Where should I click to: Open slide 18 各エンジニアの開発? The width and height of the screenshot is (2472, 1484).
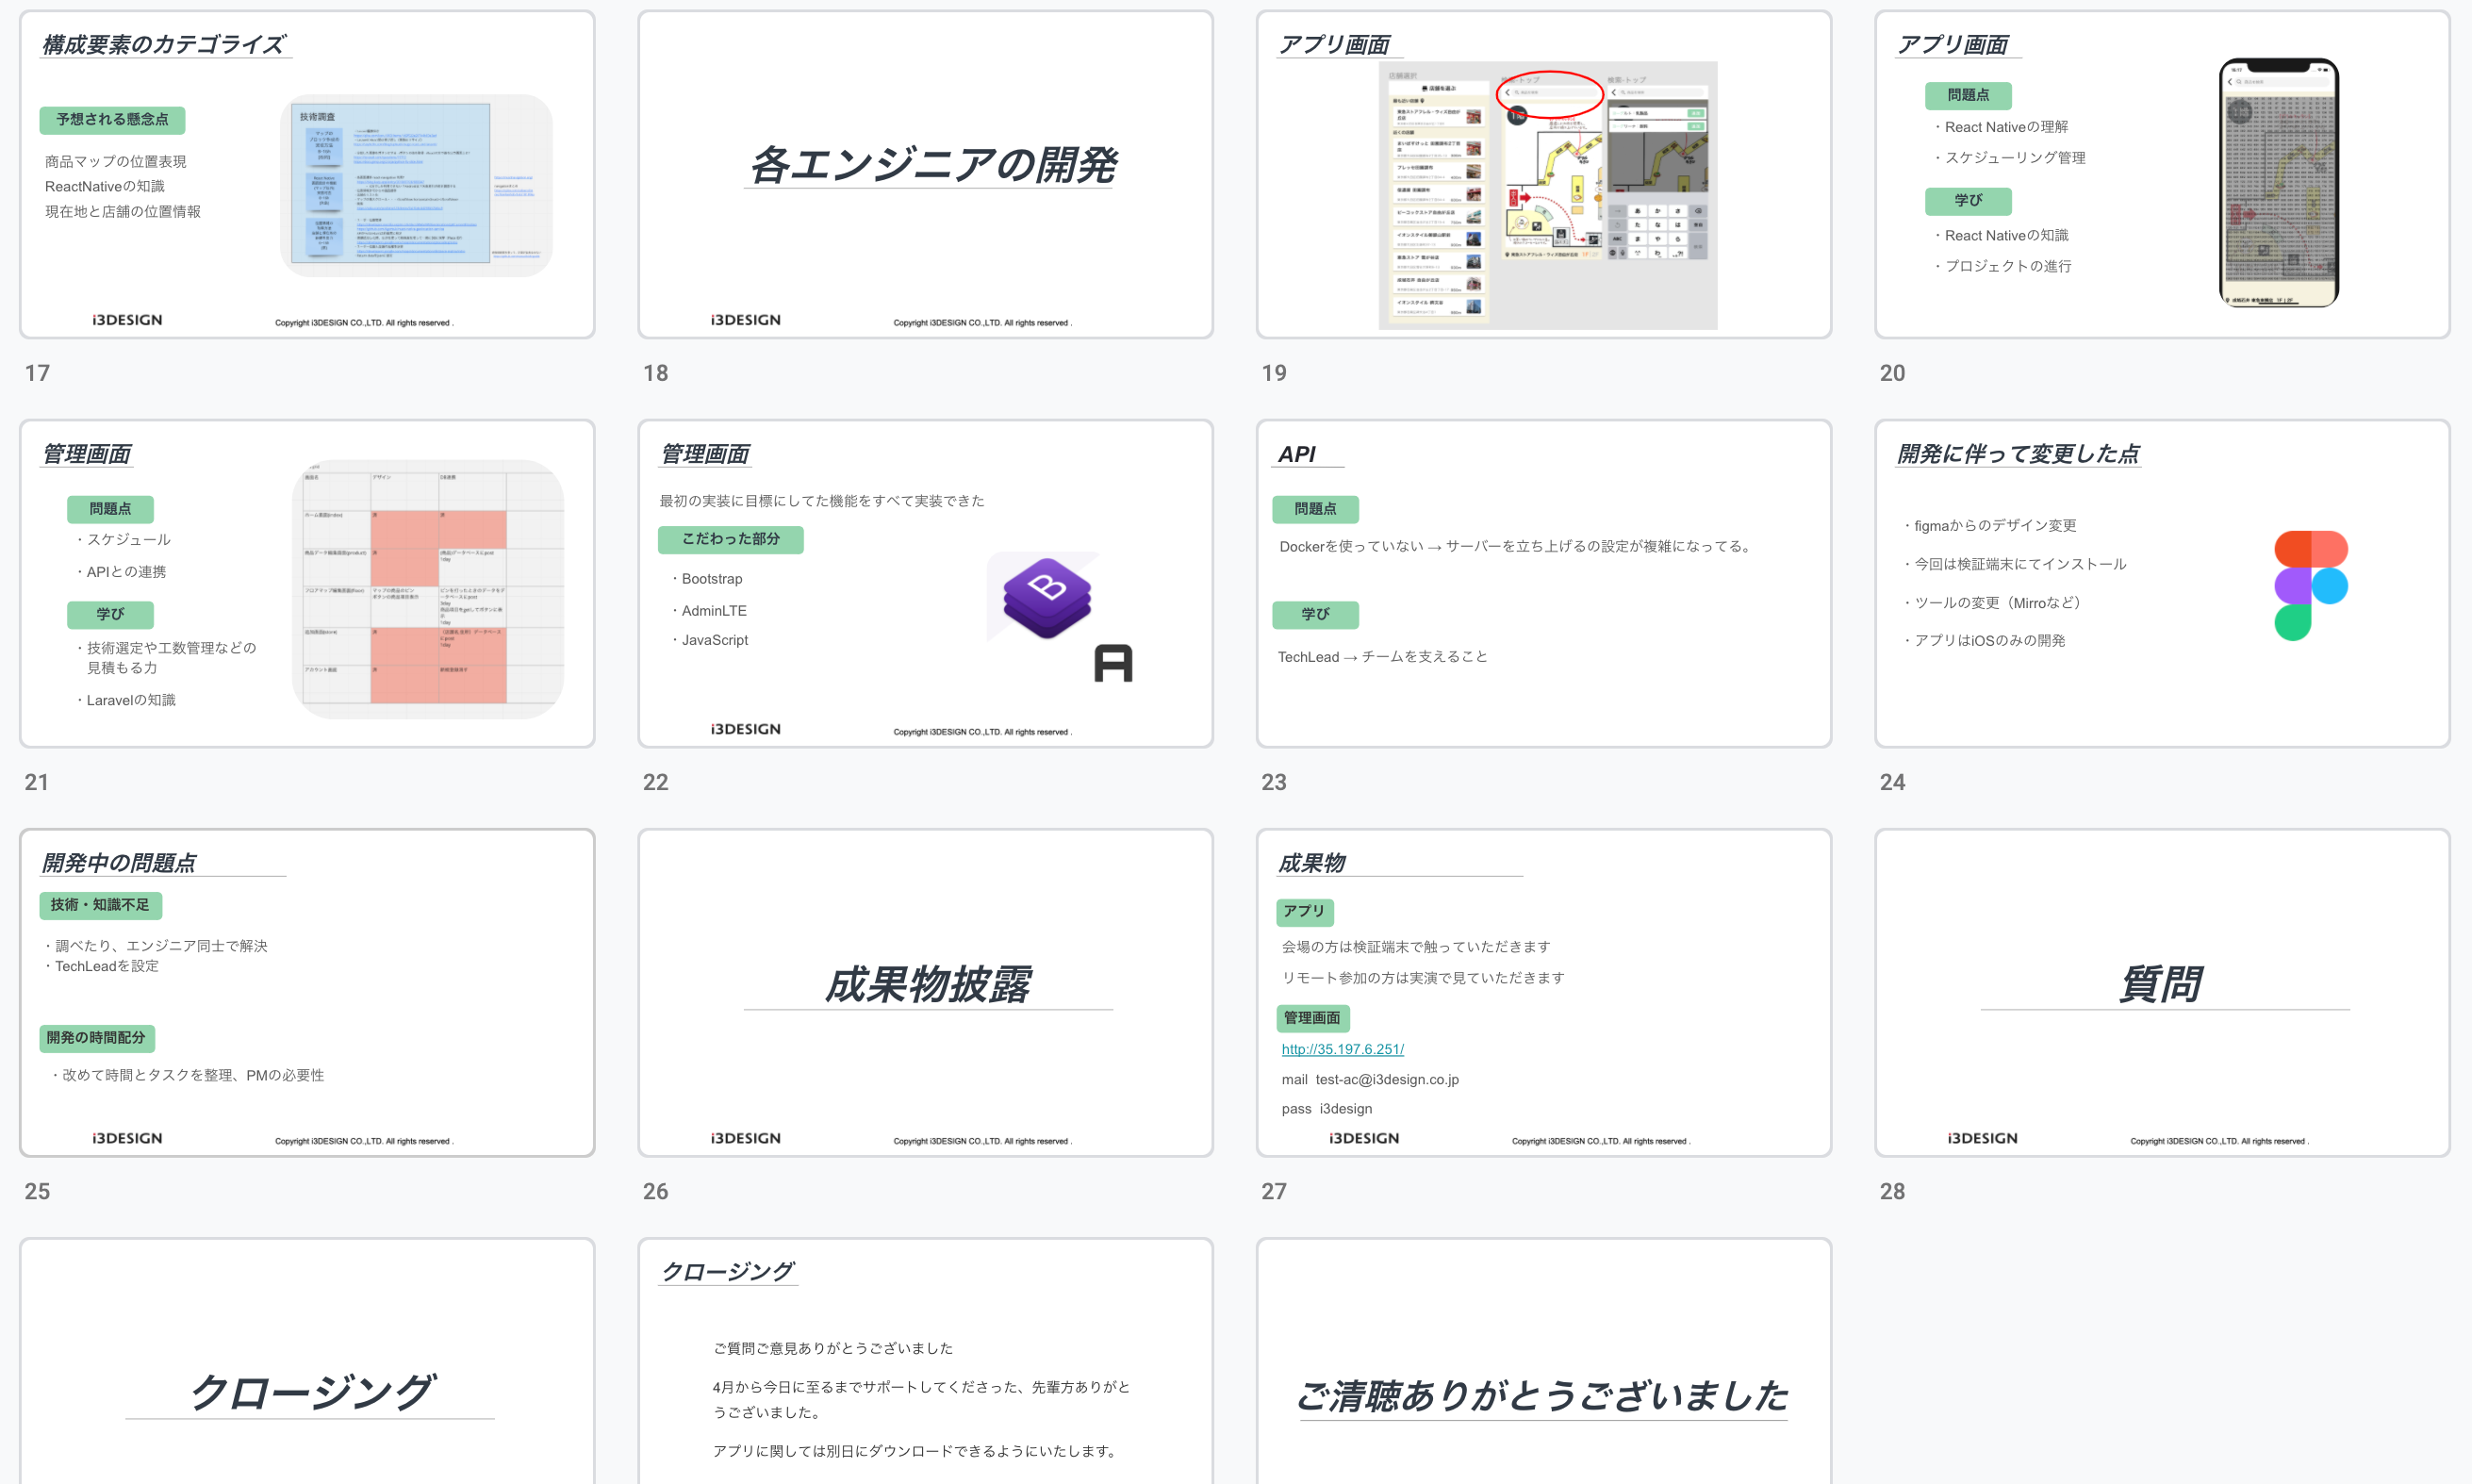point(925,174)
